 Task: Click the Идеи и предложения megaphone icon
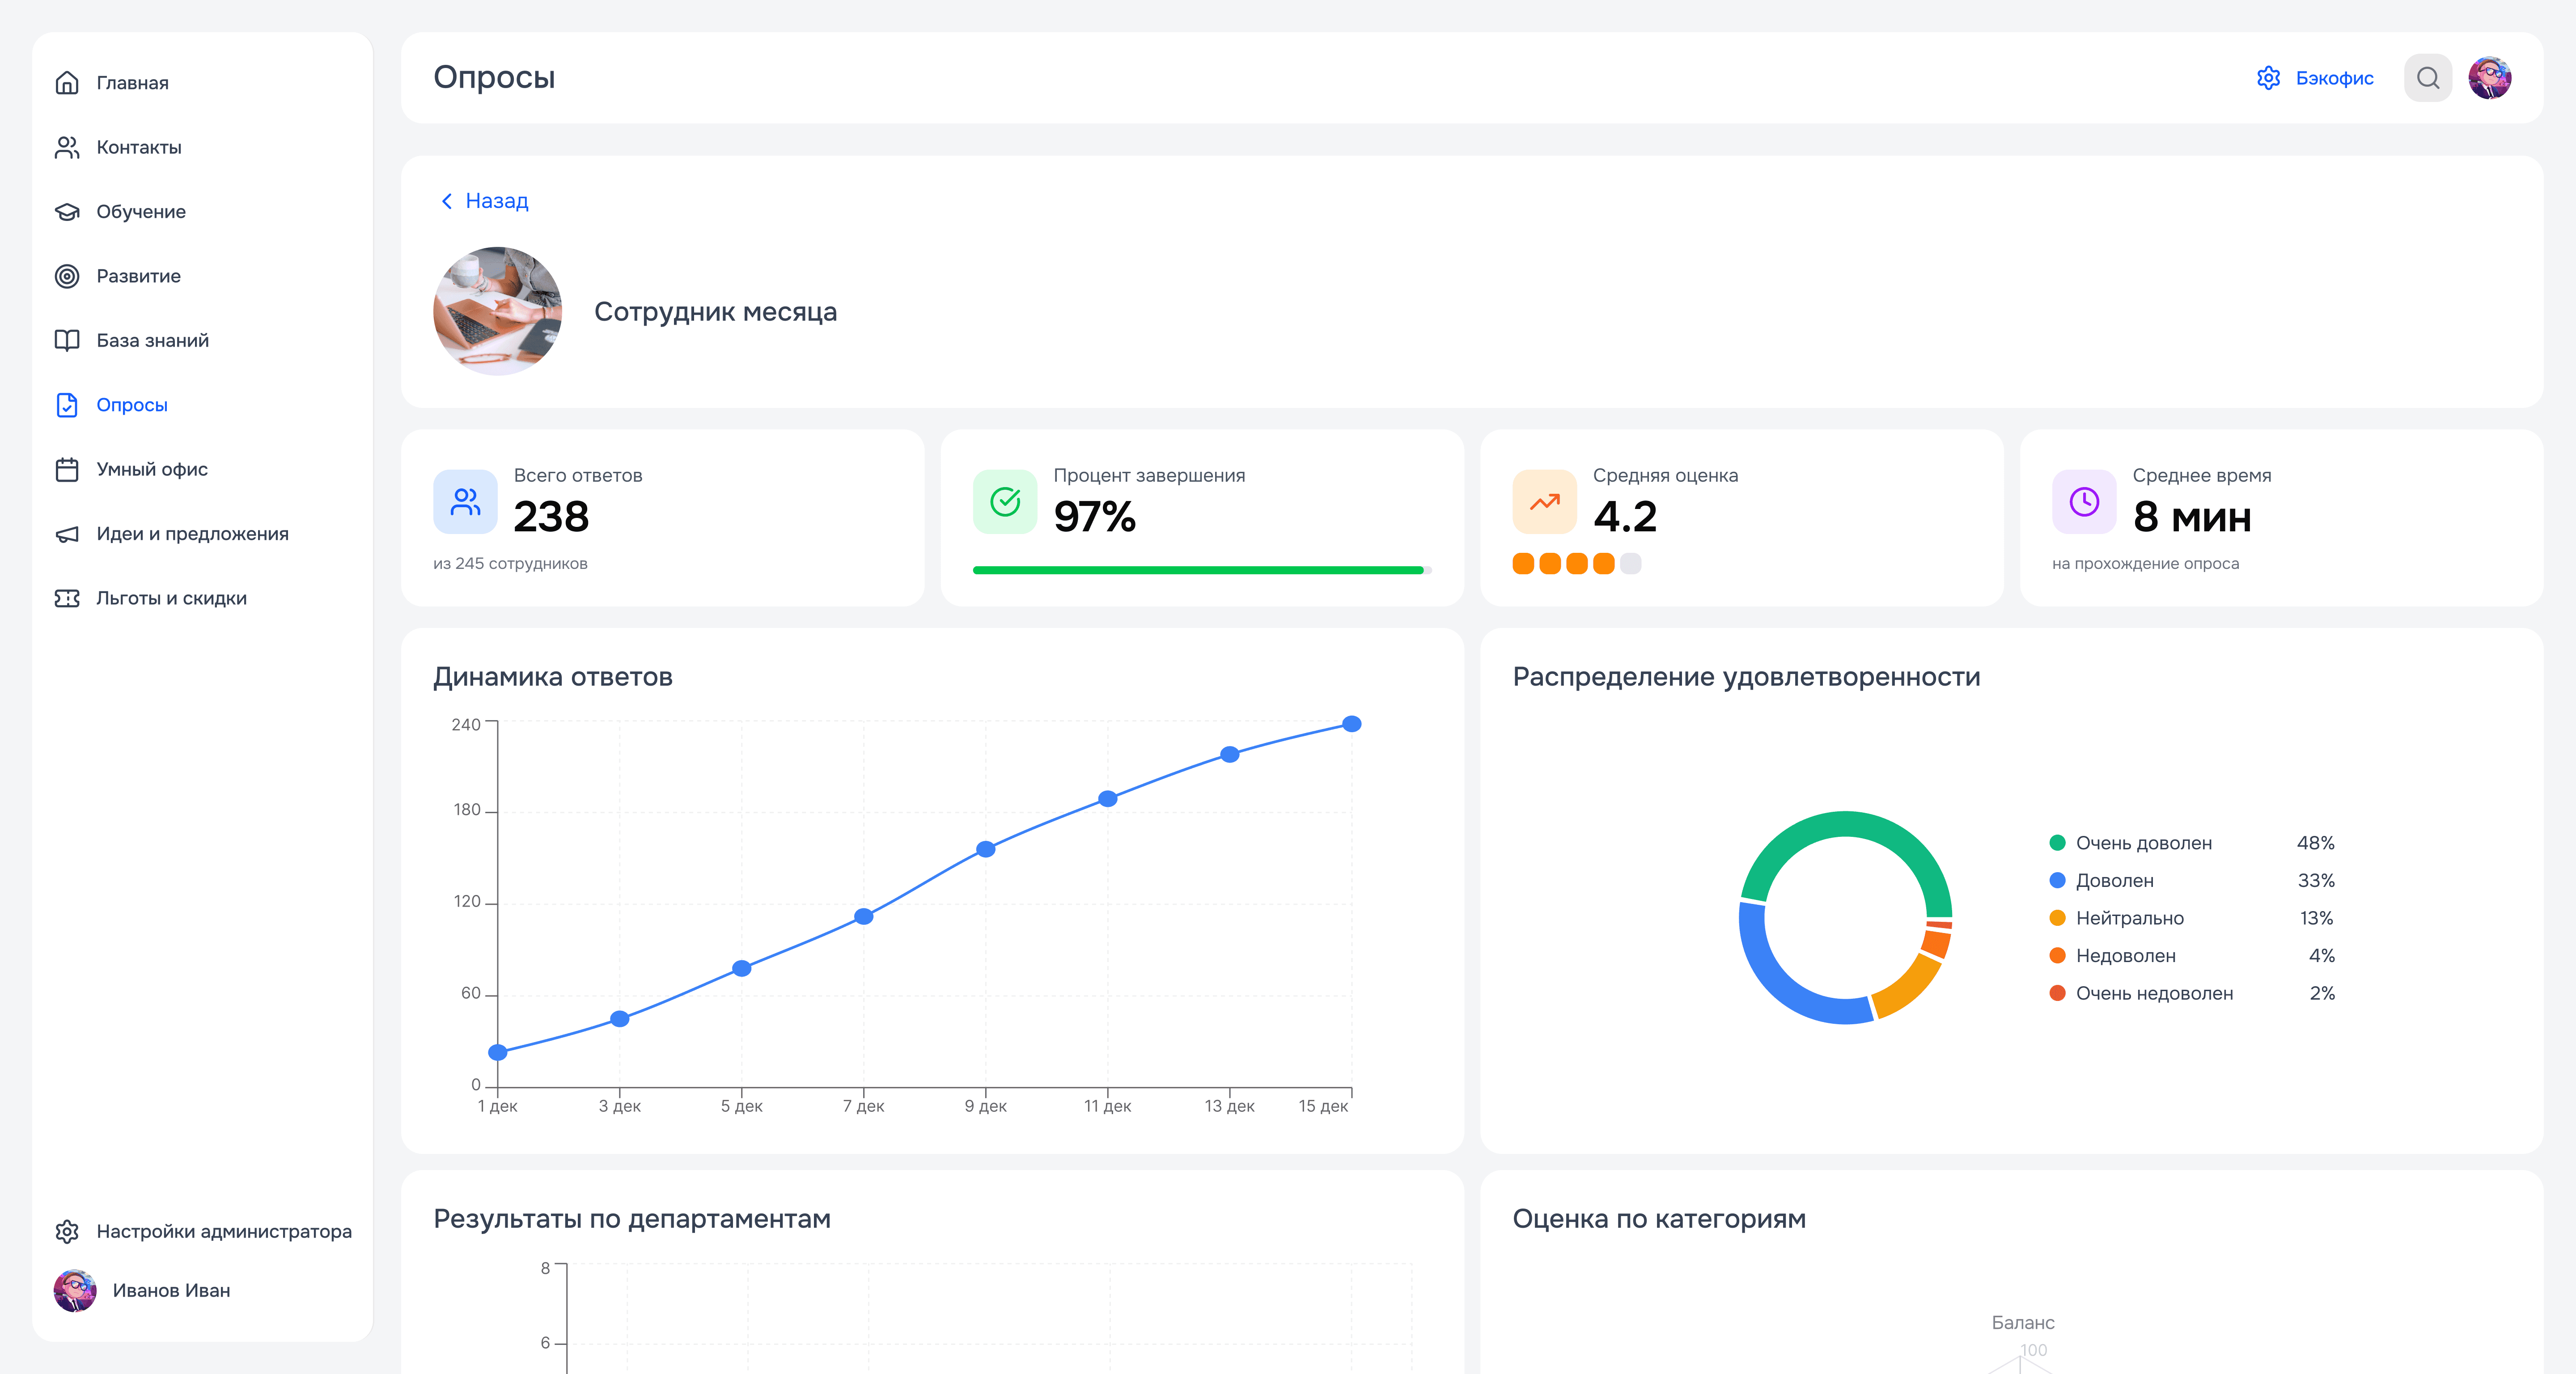pyautogui.click(x=67, y=534)
